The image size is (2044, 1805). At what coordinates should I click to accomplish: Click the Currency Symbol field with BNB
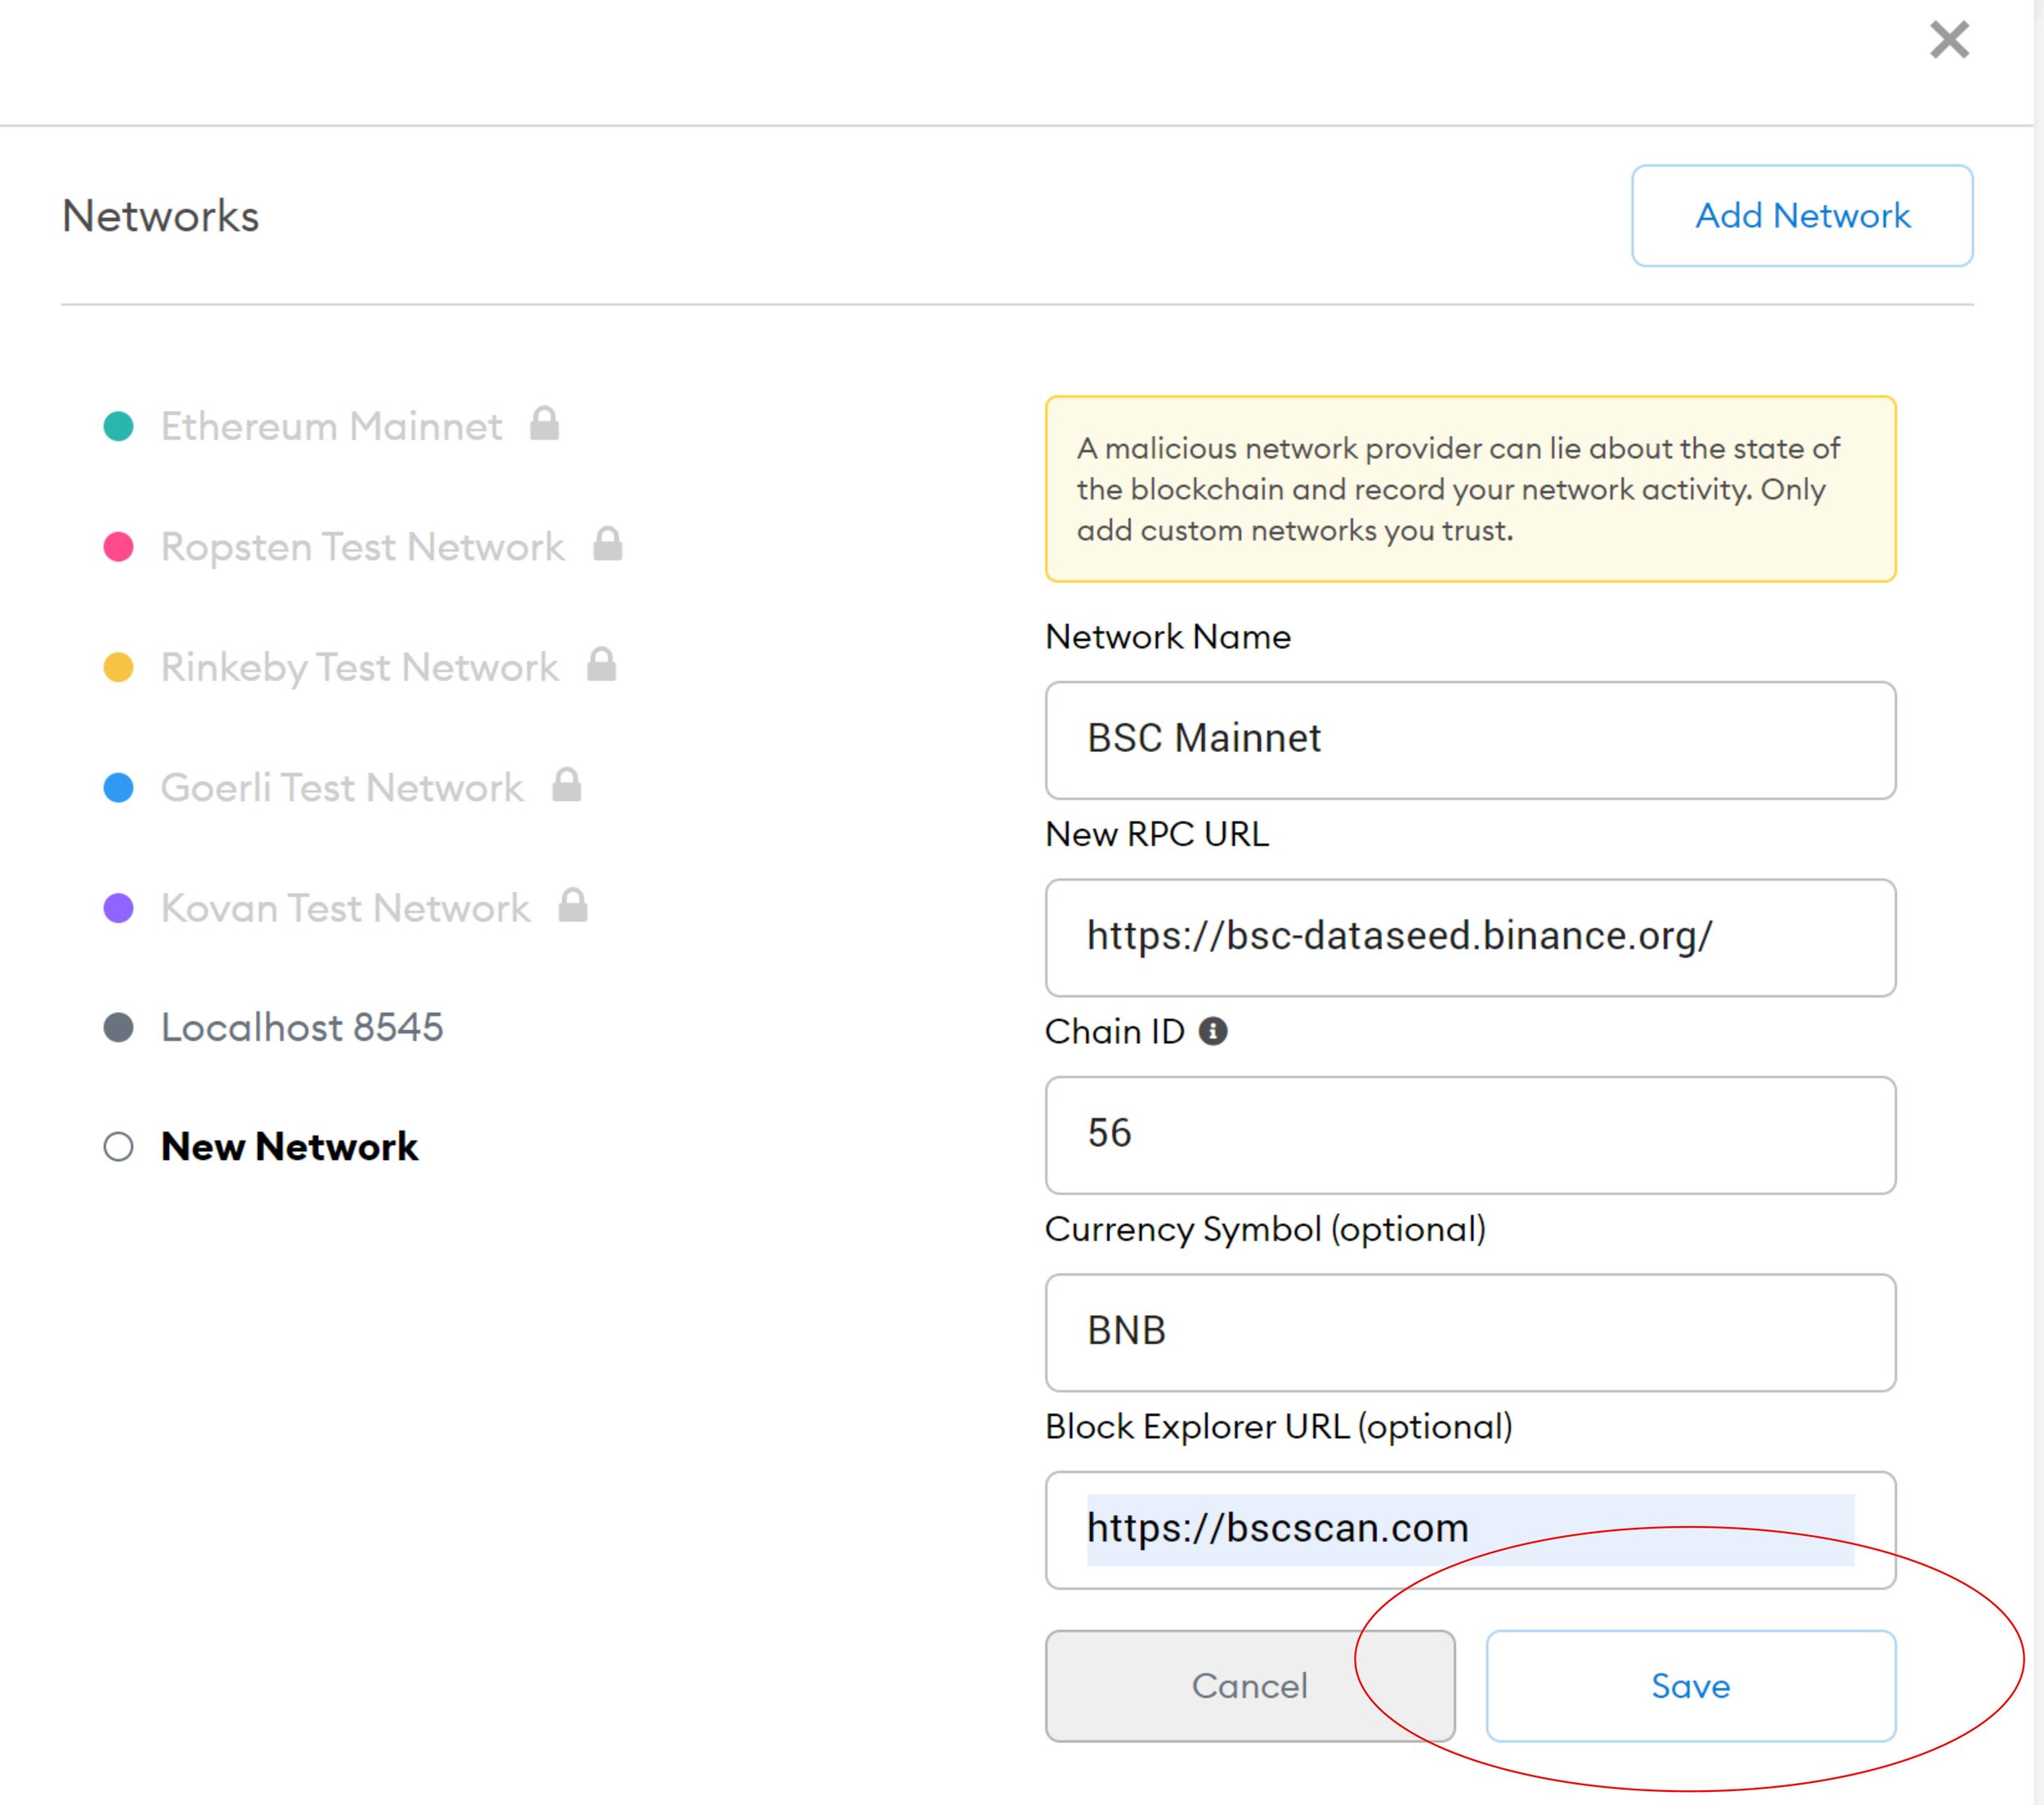click(1470, 1332)
